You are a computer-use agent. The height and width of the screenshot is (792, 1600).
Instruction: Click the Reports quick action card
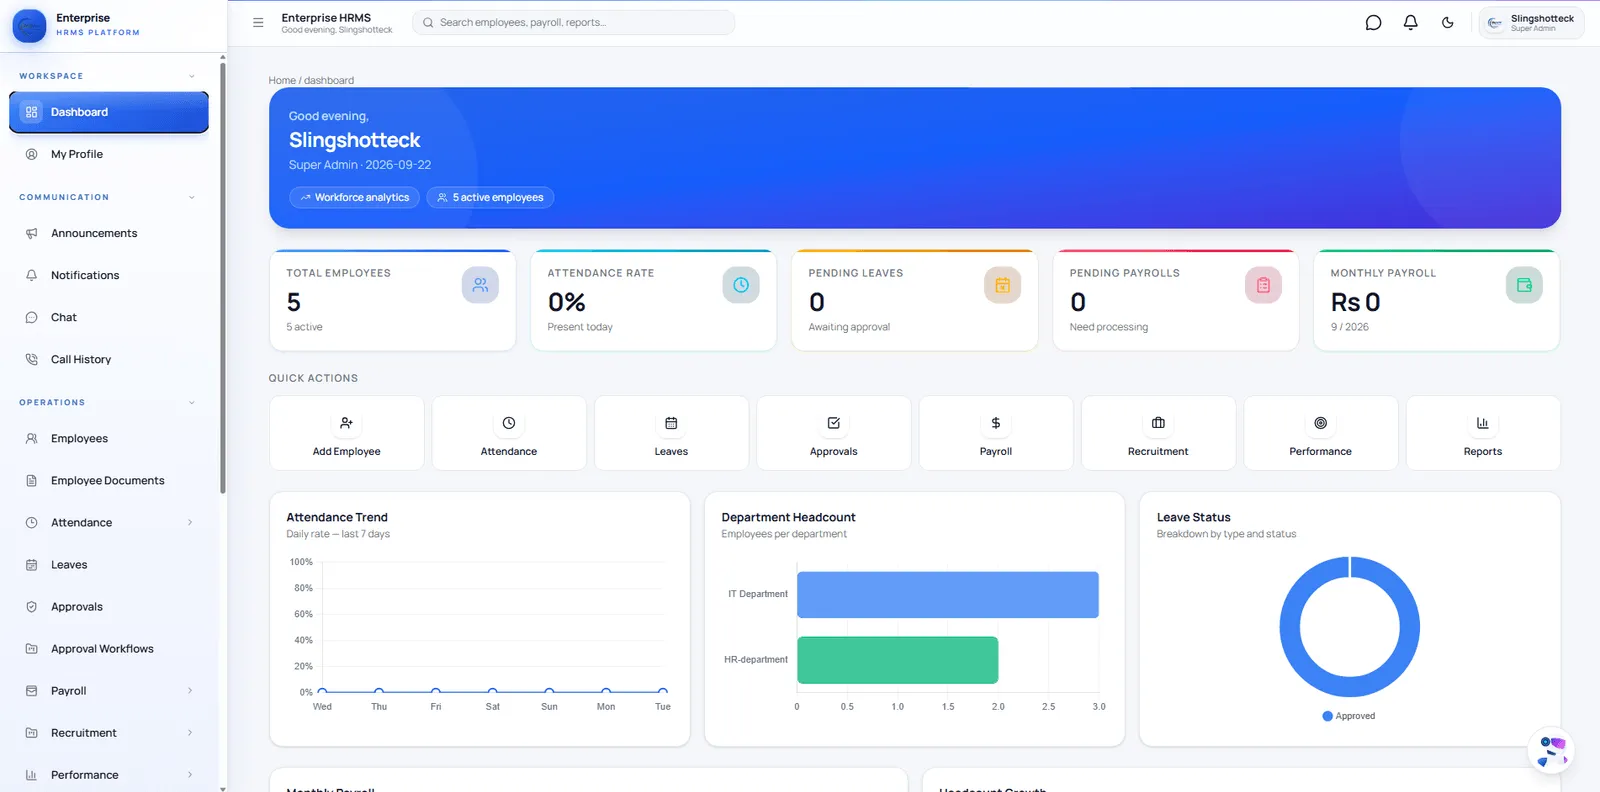point(1483,433)
